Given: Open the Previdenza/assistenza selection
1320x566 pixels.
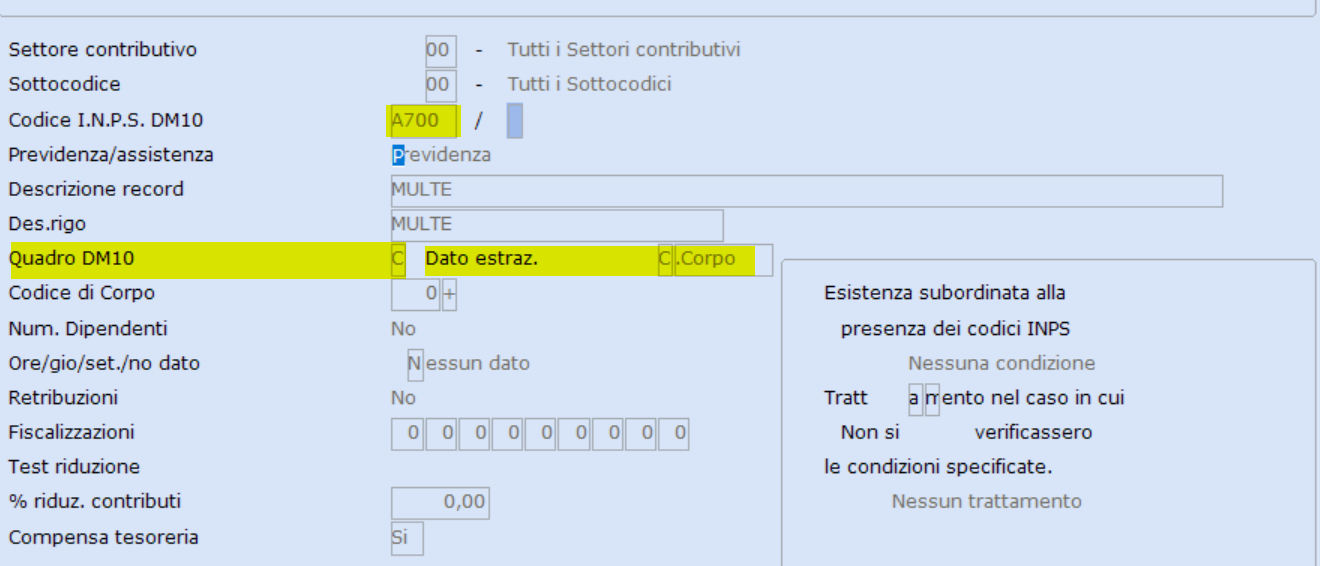Looking at the screenshot, I should coord(441,155).
